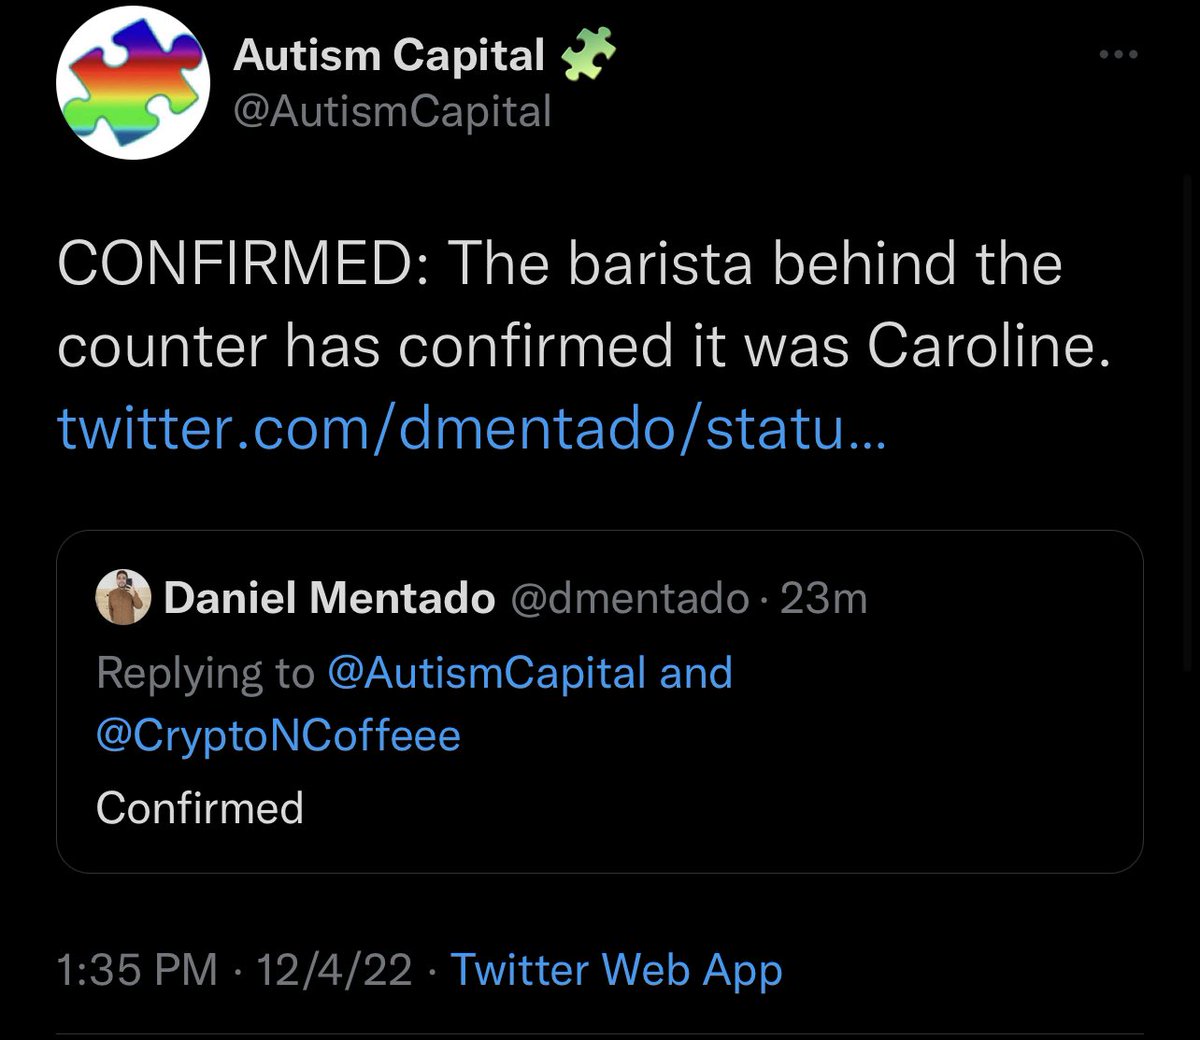This screenshot has height=1040, width=1200.
Task: Click the @AutismCapital mention in the reply line
Action: pyautogui.click(x=487, y=673)
